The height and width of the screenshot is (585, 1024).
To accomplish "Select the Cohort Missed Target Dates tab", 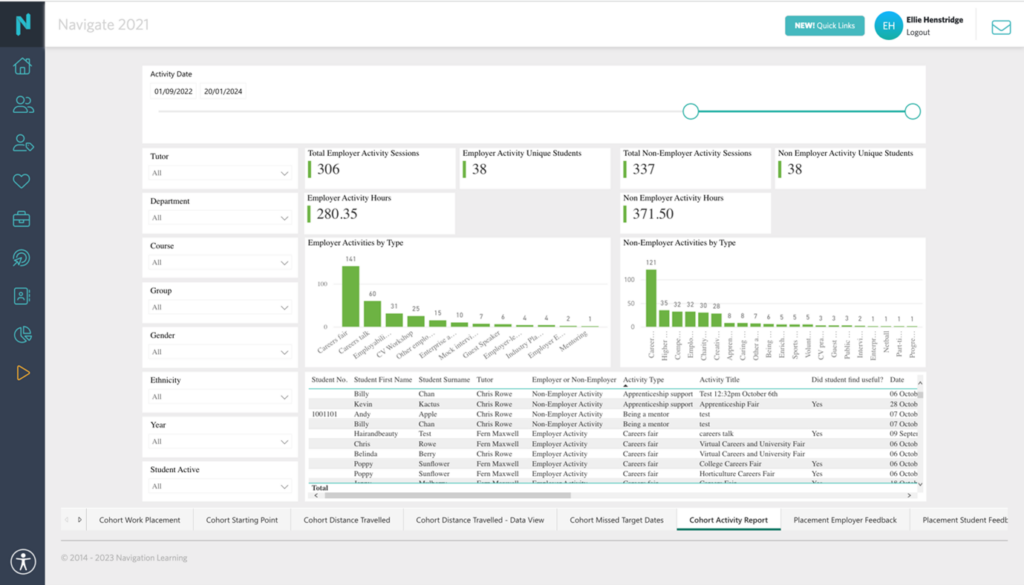I will (x=616, y=520).
